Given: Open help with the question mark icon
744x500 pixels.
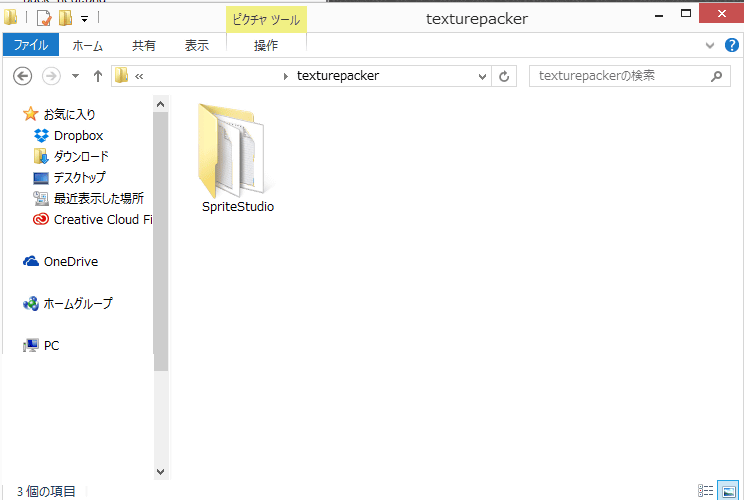Looking at the screenshot, I should point(732,45).
